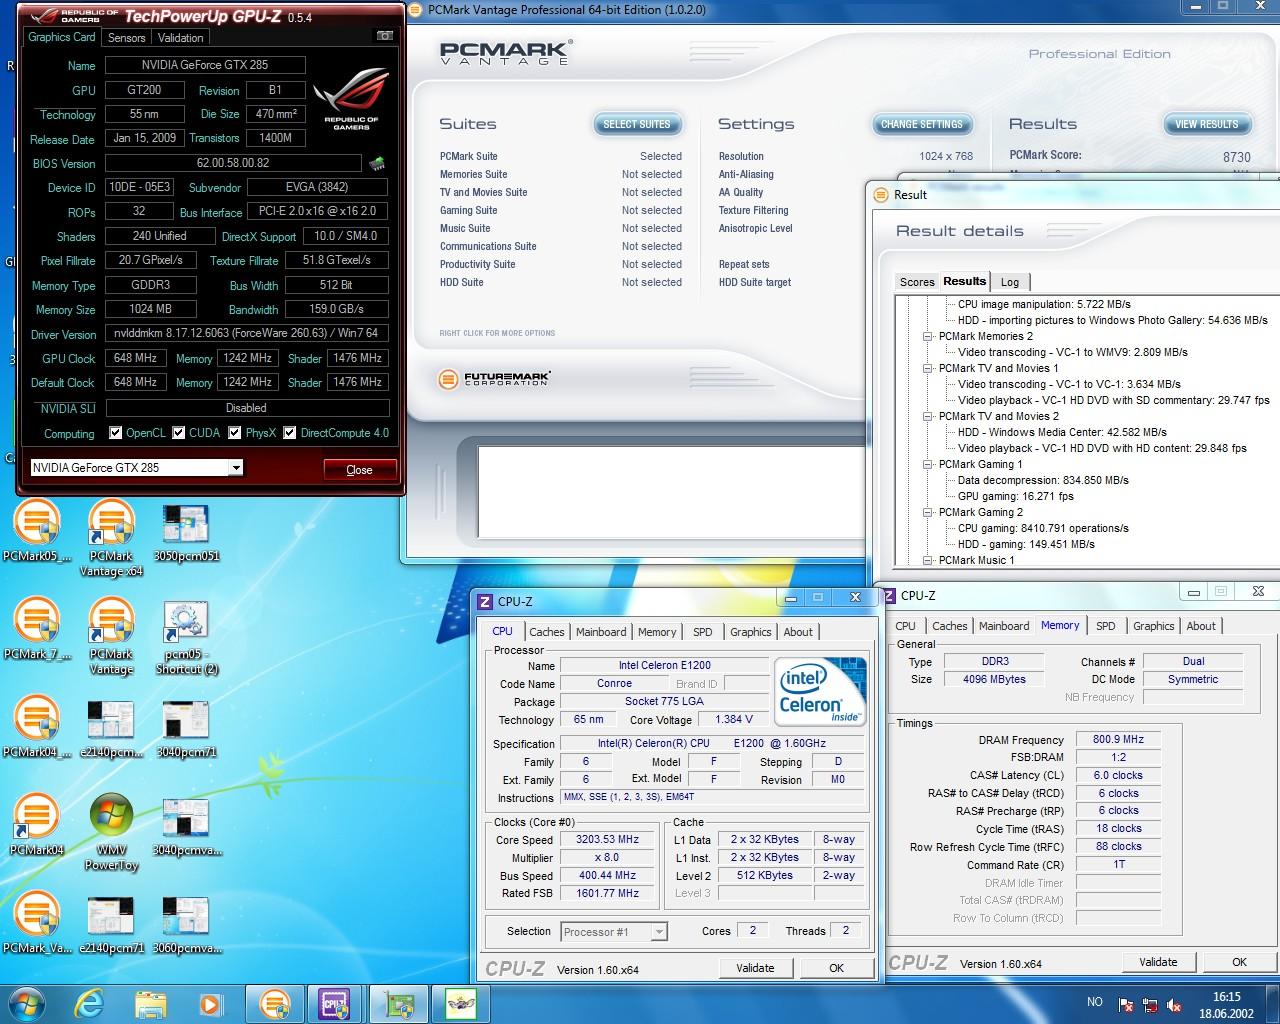
Task: Toggle the PhysX checkbox in GPU-Z
Action: click(235, 433)
